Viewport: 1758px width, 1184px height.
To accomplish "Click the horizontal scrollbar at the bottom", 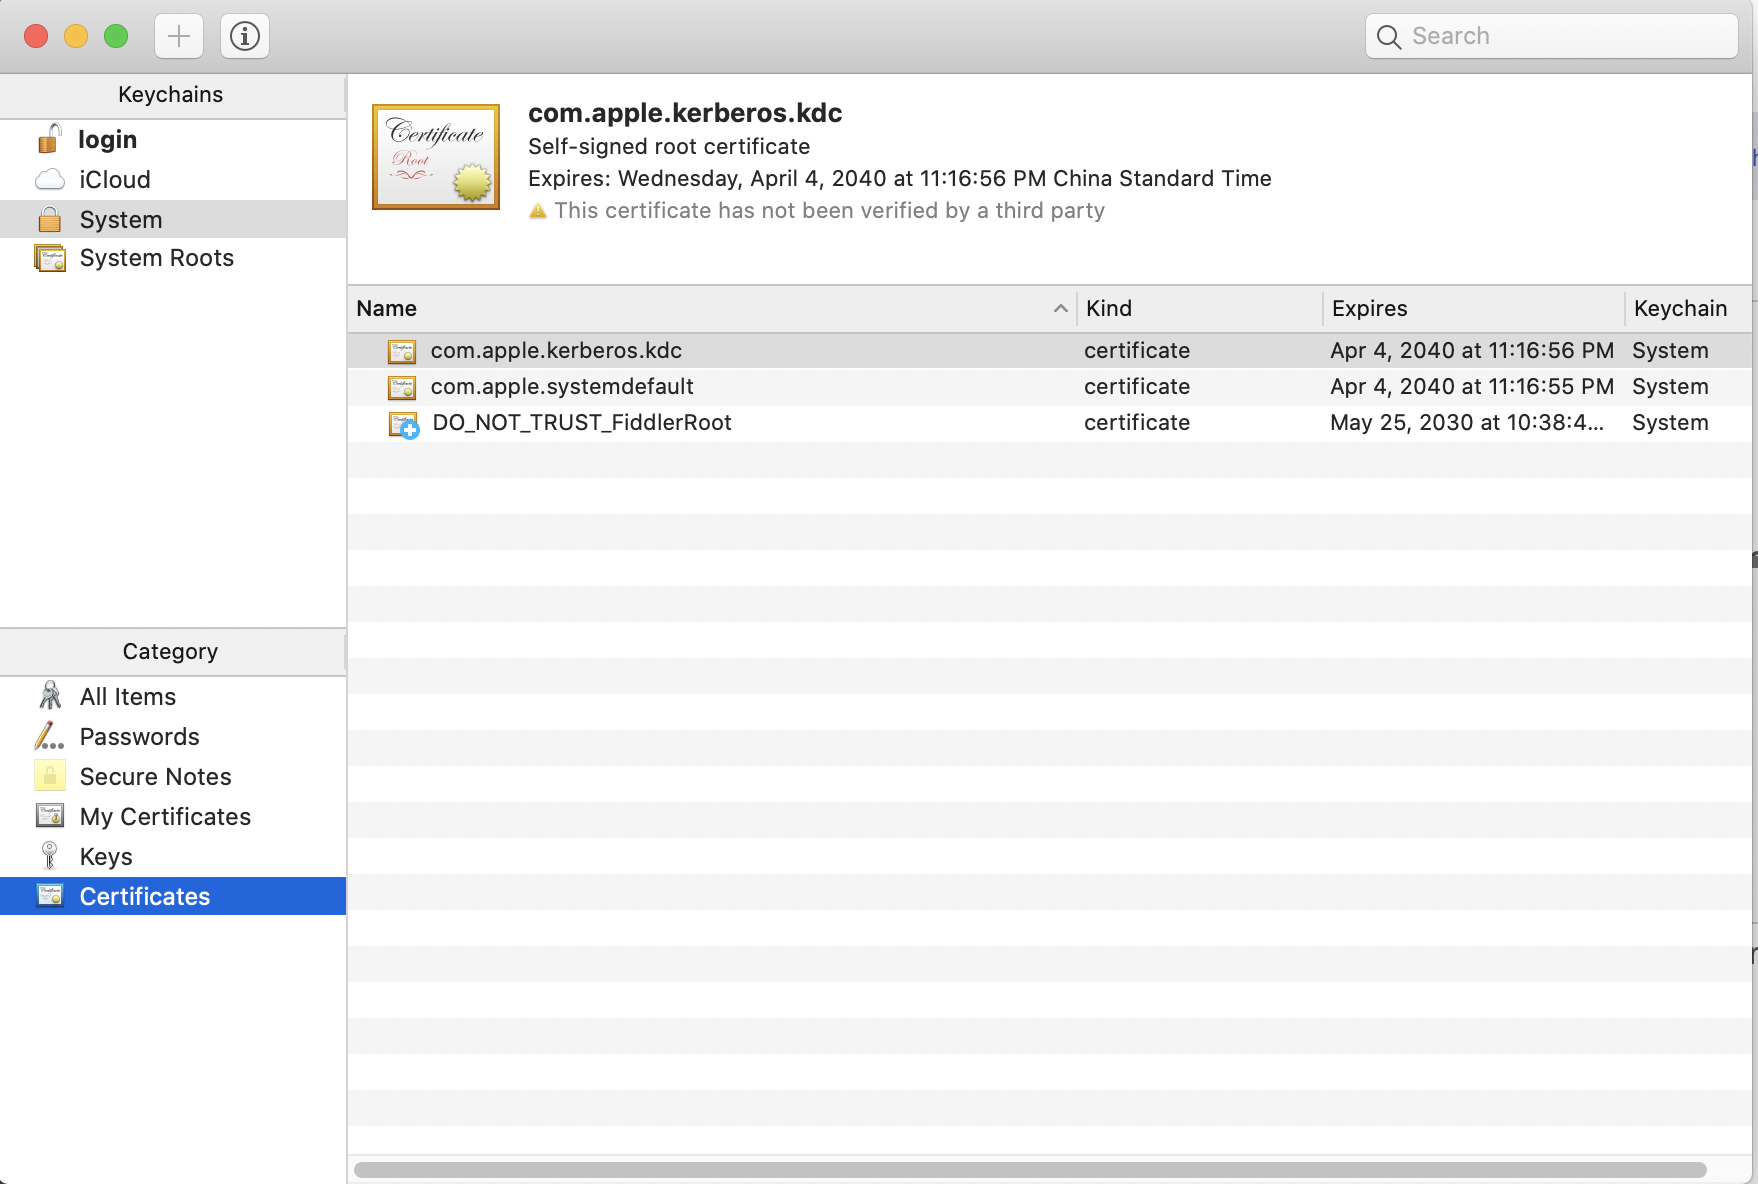I will click(x=1030, y=1170).
